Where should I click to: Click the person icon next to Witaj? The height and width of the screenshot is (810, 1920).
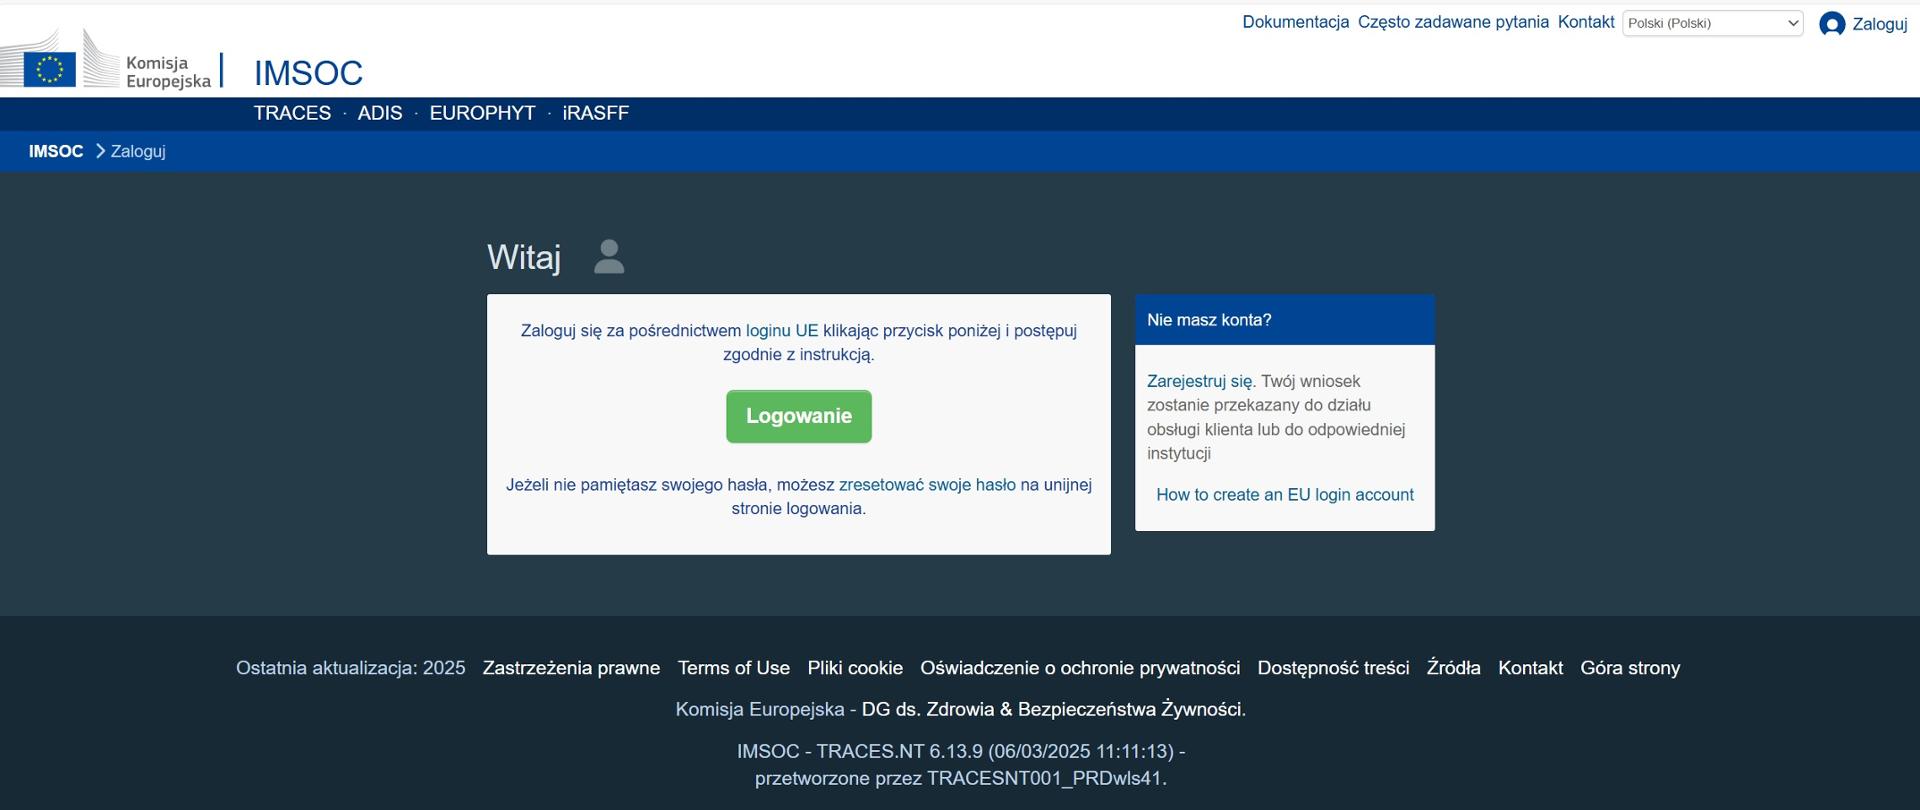point(609,257)
